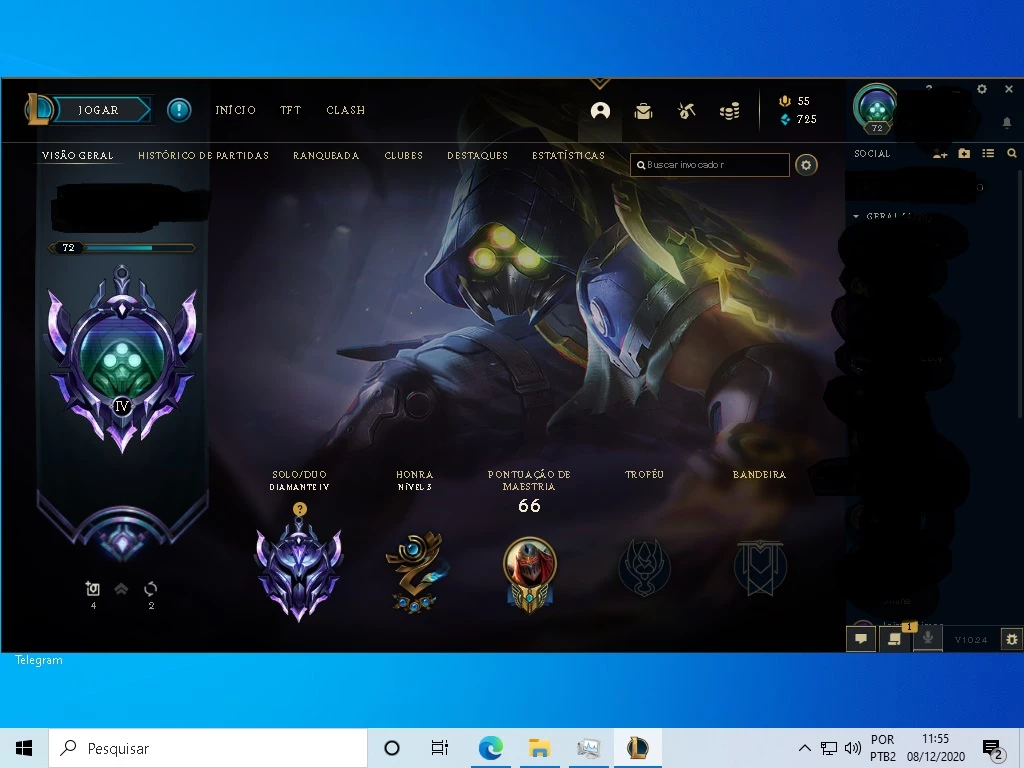Open the CLUBES tab
Screen dimensions: 1024x768
(x=404, y=155)
